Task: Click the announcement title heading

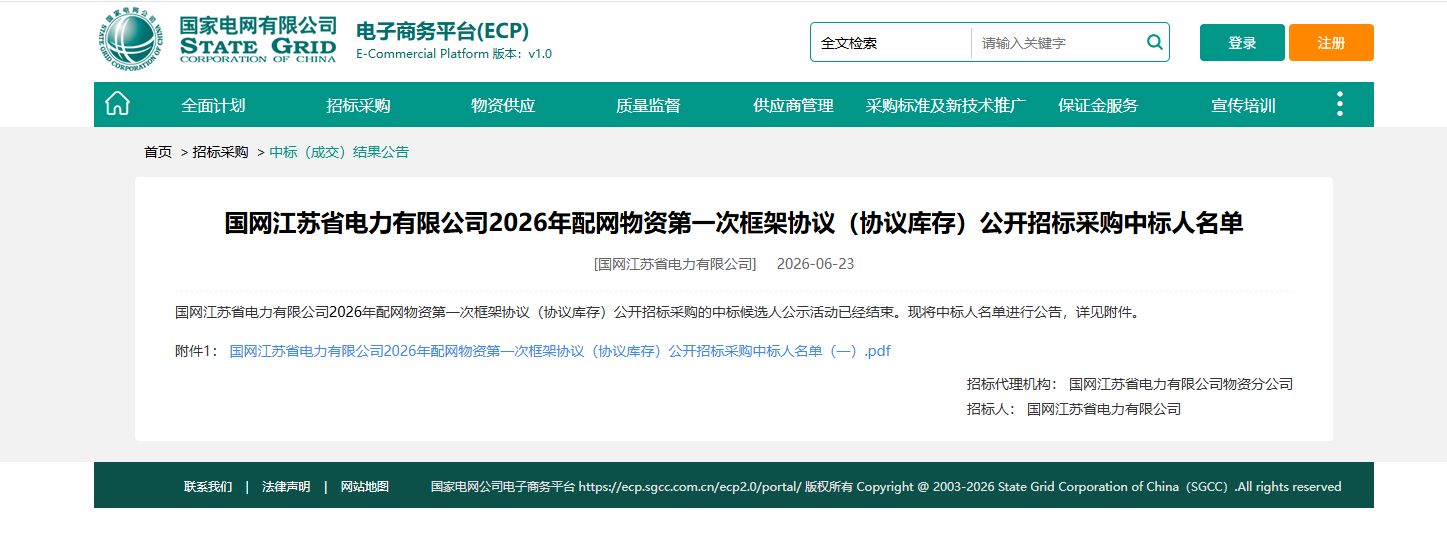Action: 734,223
